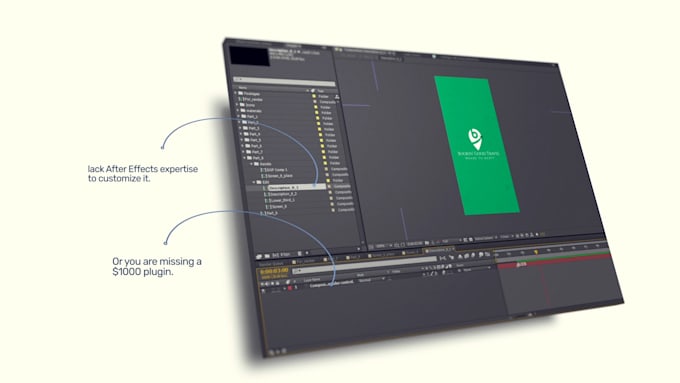The image size is (680, 383).
Task: Expand the Part_7 folder triangle
Action: coord(244,152)
